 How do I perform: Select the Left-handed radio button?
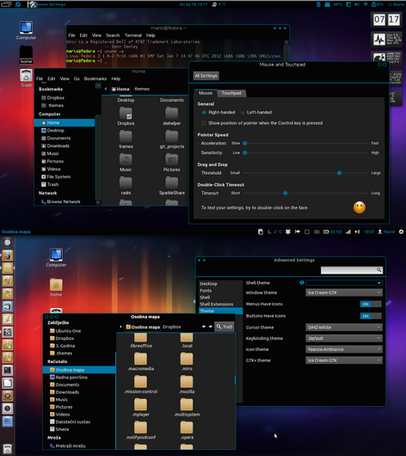(x=242, y=113)
